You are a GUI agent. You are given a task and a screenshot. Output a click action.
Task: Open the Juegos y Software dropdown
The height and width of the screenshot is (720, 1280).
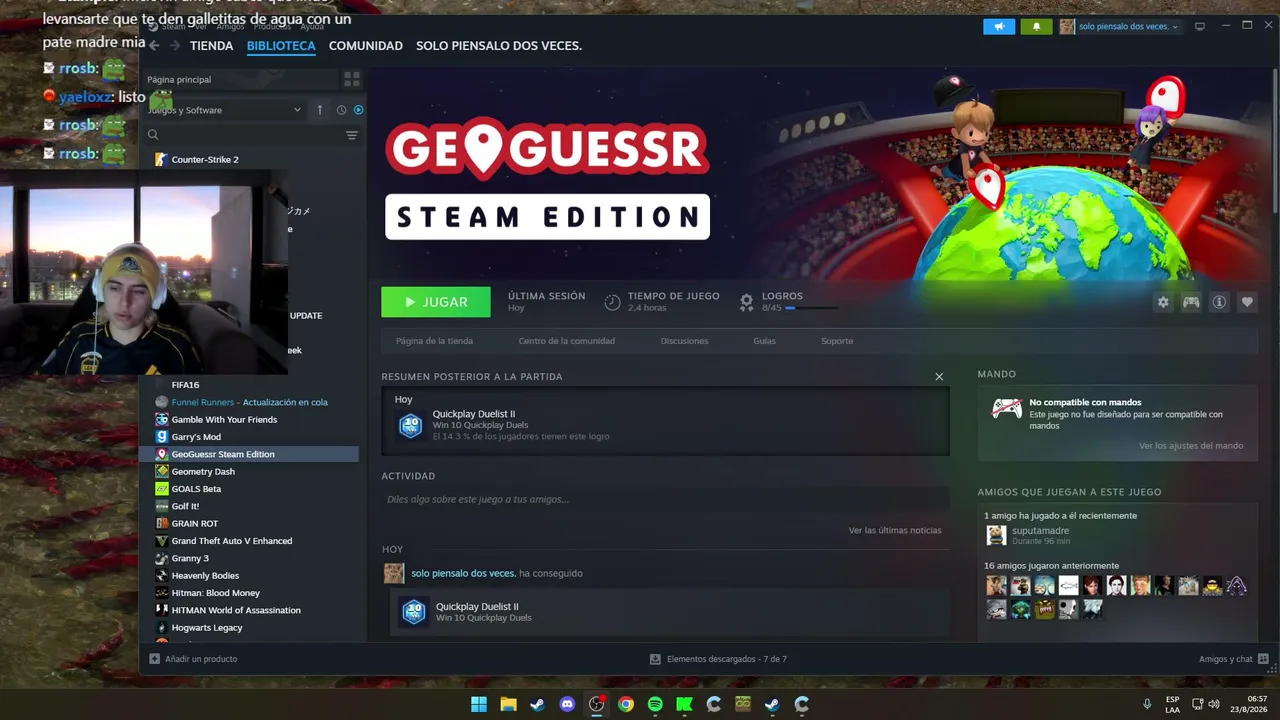pyautogui.click(x=226, y=110)
